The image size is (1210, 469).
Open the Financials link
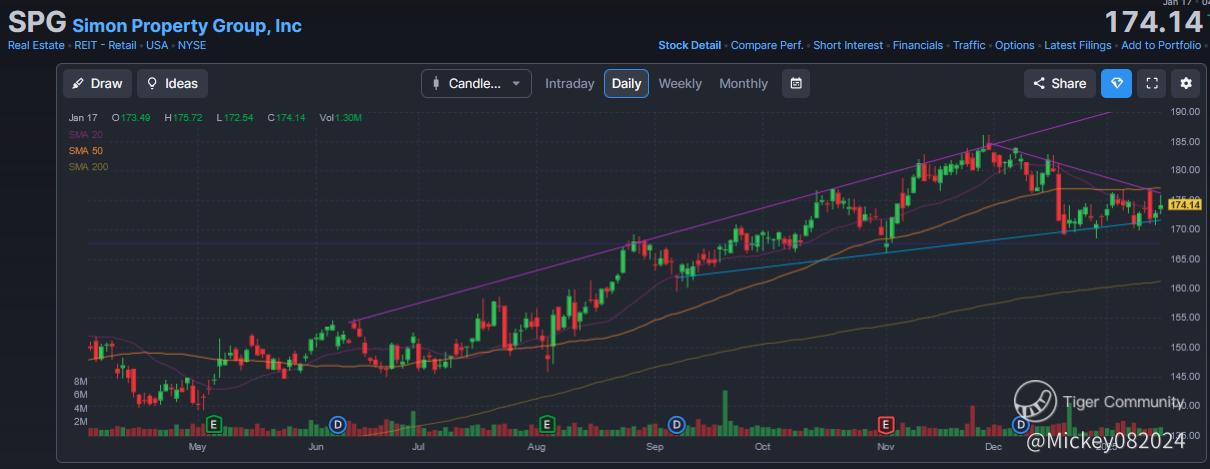click(x=918, y=45)
